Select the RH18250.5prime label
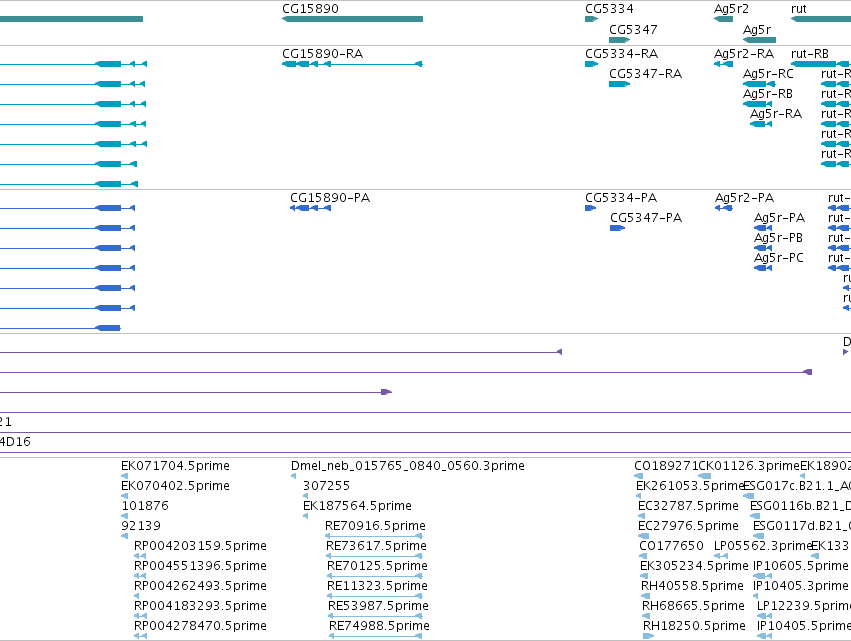 (x=694, y=626)
